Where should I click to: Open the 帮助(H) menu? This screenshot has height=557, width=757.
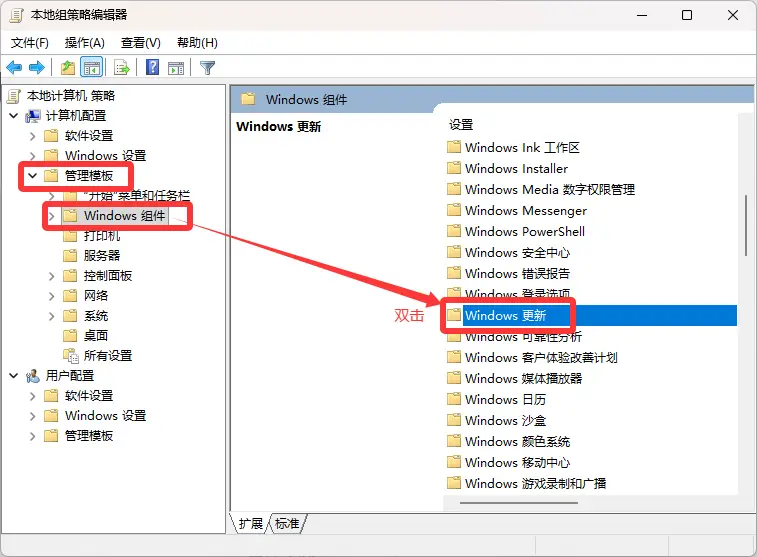tap(197, 43)
